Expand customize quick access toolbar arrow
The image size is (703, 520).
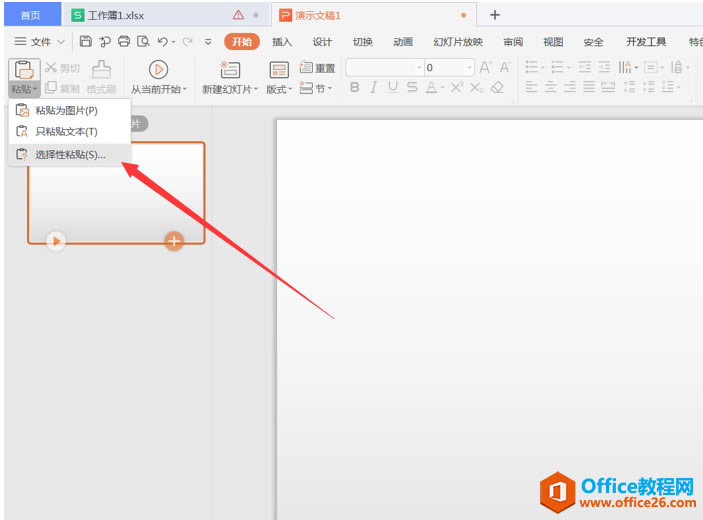click(x=208, y=42)
